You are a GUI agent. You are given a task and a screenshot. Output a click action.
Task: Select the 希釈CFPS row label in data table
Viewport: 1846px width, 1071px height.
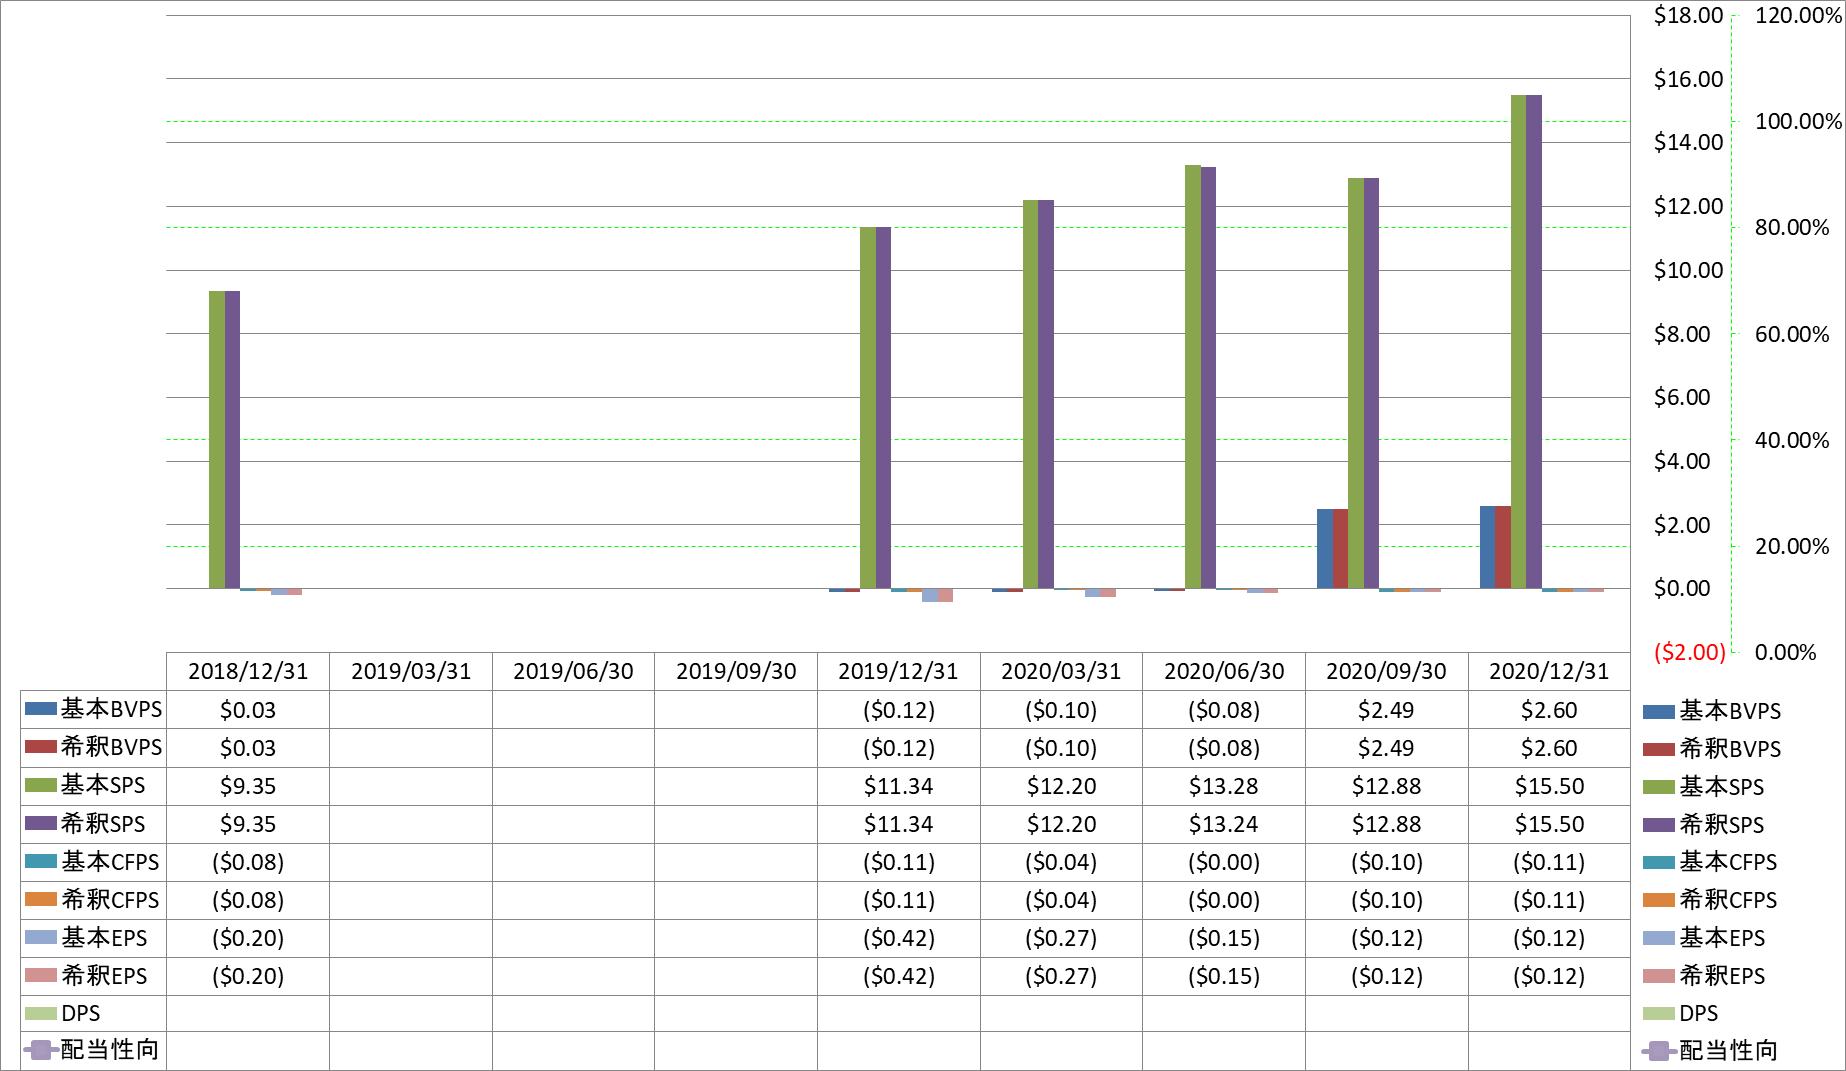pos(110,899)
